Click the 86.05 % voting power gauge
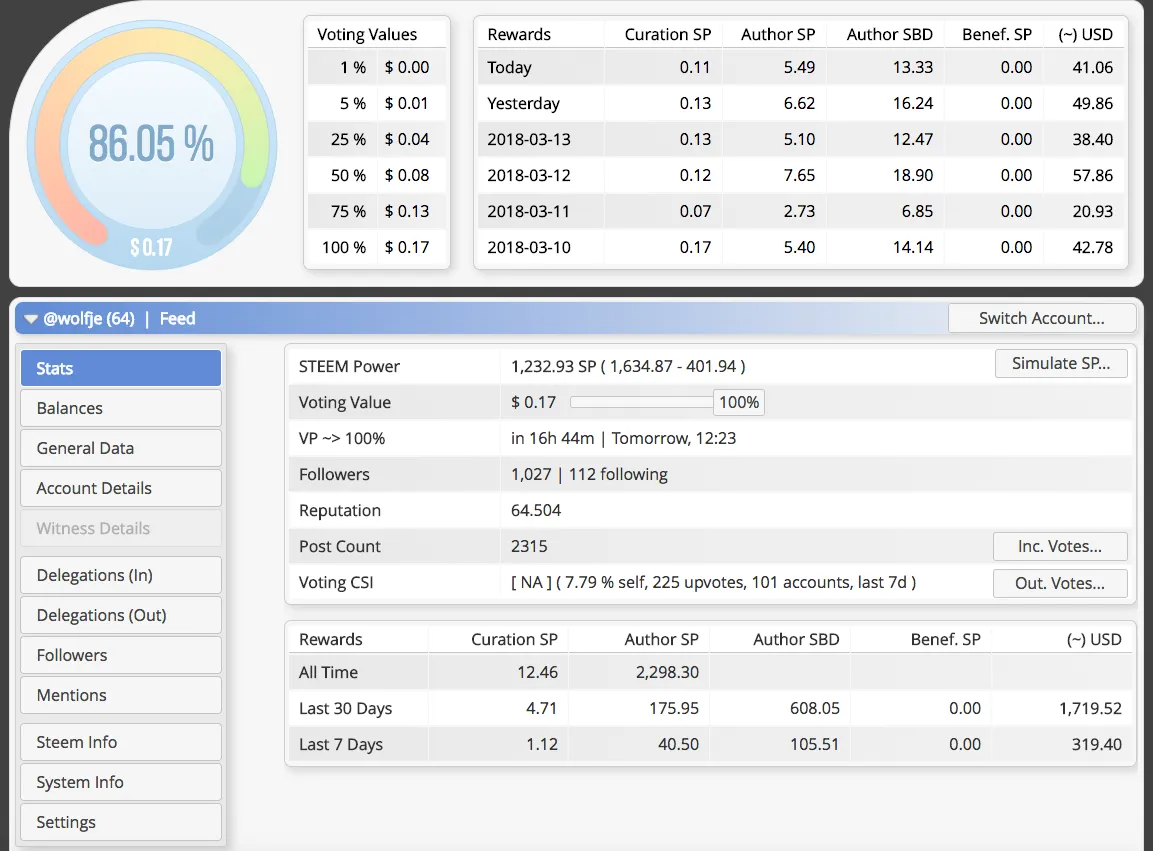Screen dimensions: 1153x851 point(151,144)
